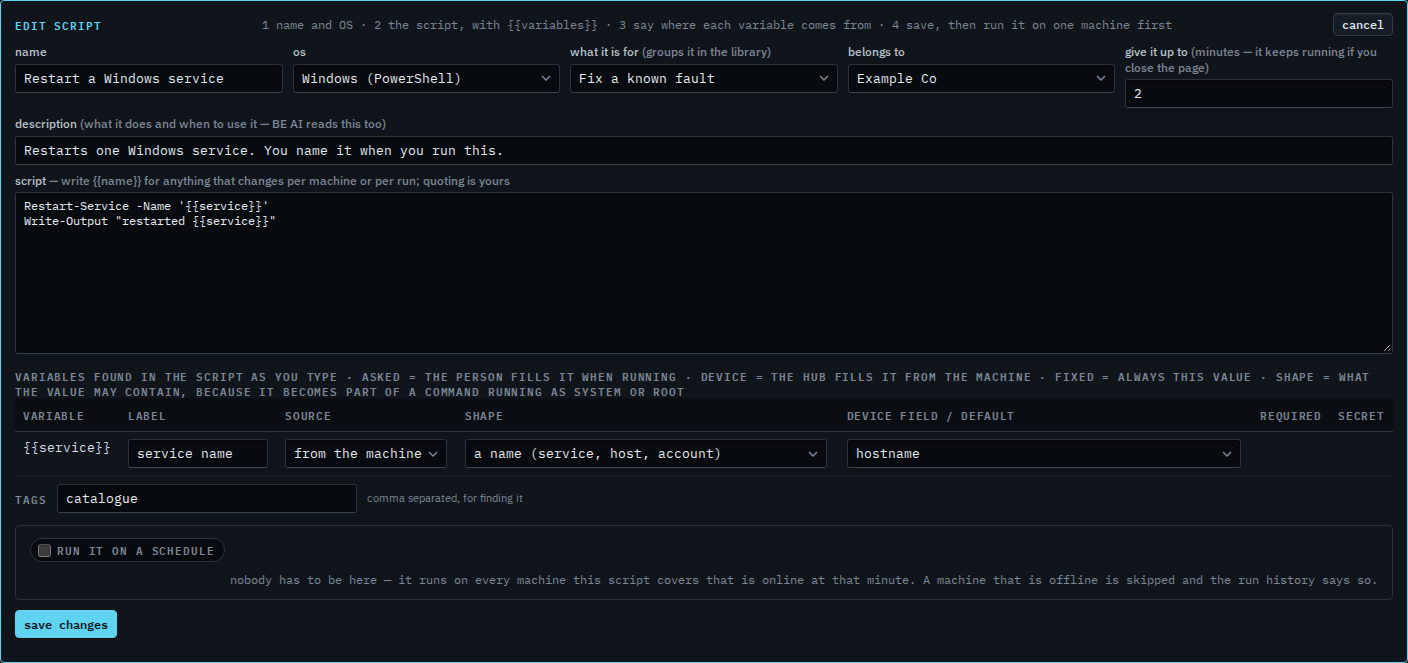Click the 'LABEL' column header
1408x663 pixels.
[x=147, y=416]
